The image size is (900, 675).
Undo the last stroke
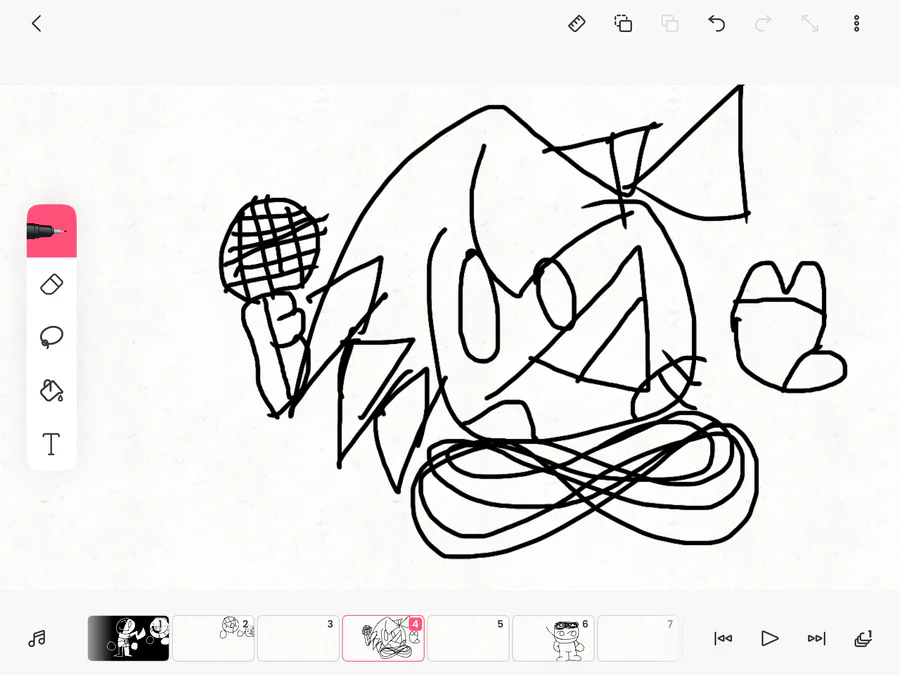(x=716, y=24)
